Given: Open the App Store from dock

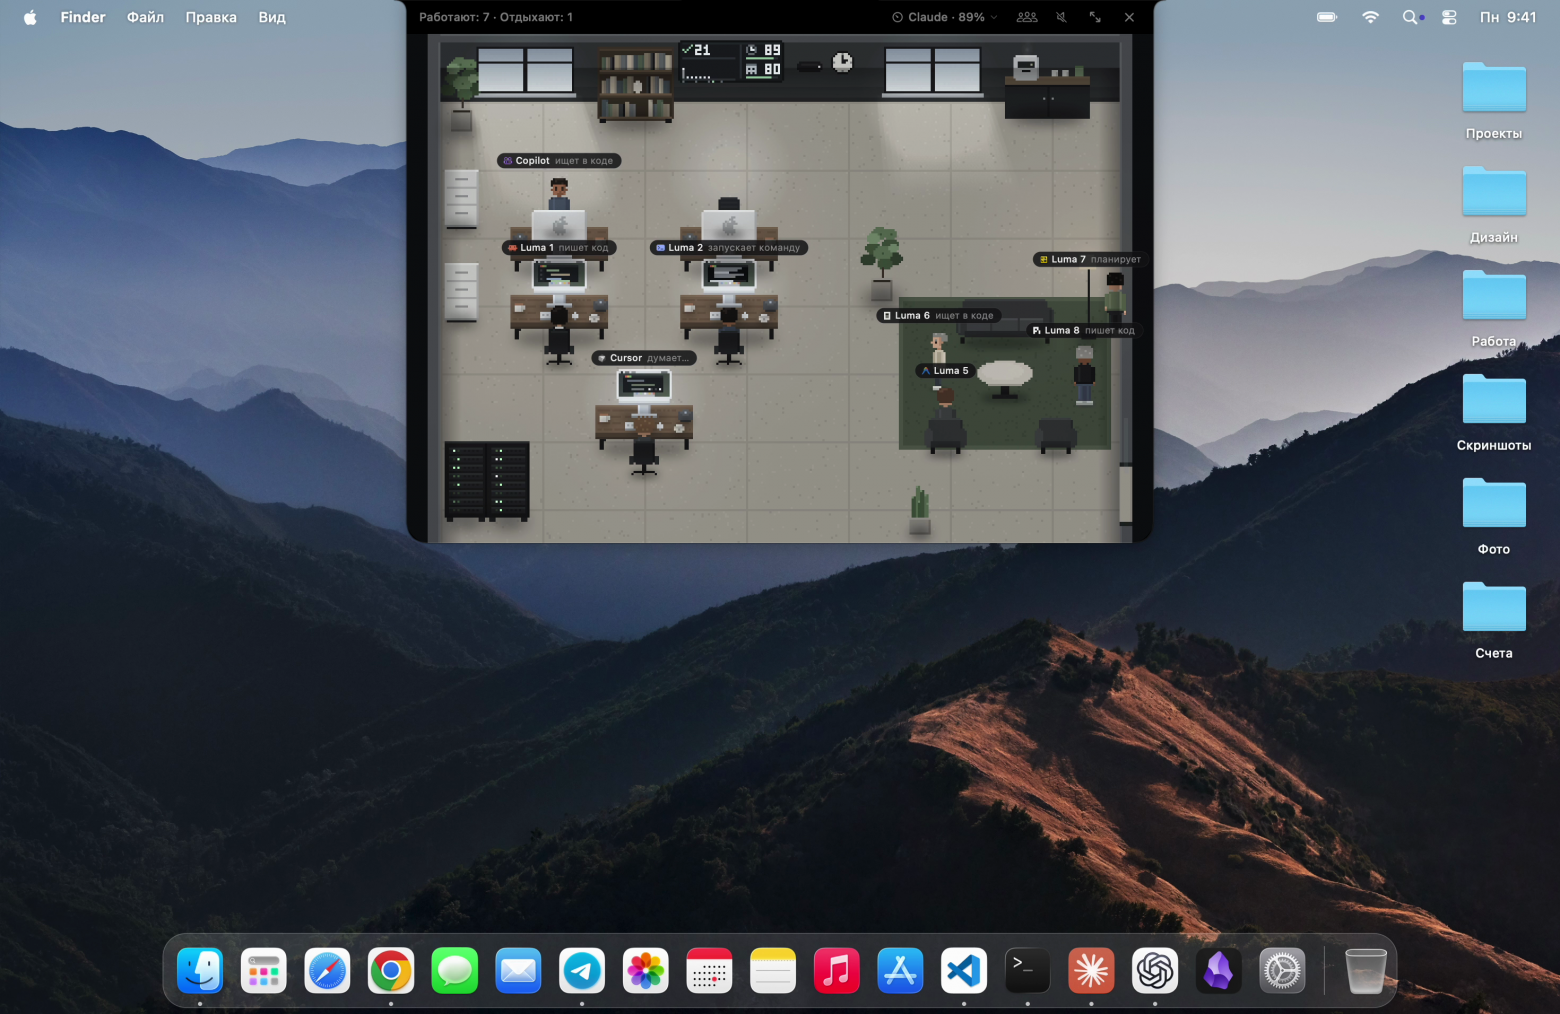Looking at the screenshot, I should click(x=900, y=970).
